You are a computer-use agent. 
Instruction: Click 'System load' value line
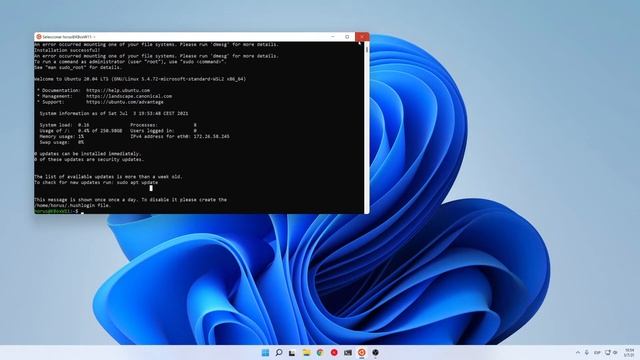64,125
